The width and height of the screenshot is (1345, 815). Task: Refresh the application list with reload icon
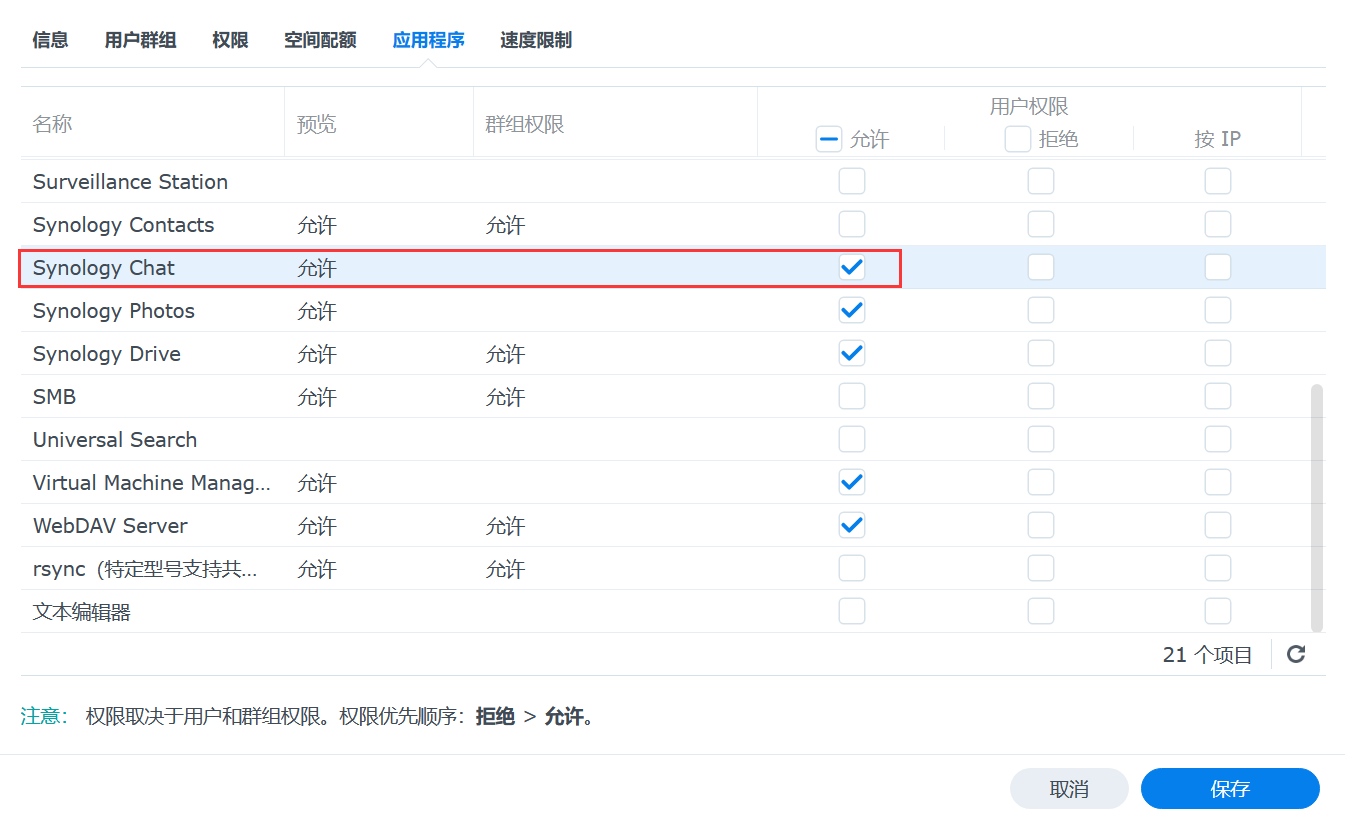tap(1296, 654)
